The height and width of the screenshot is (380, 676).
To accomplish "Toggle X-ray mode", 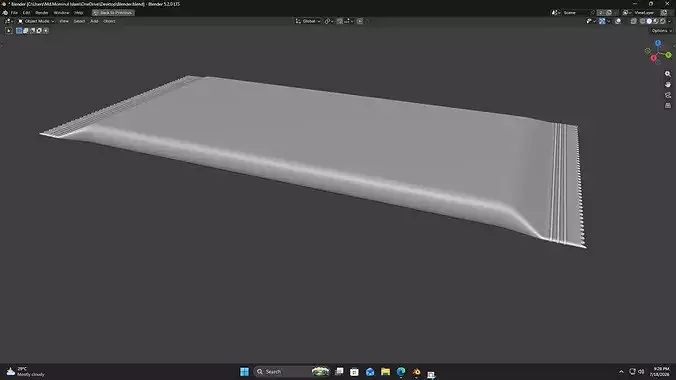I will (x=633, y=21).
